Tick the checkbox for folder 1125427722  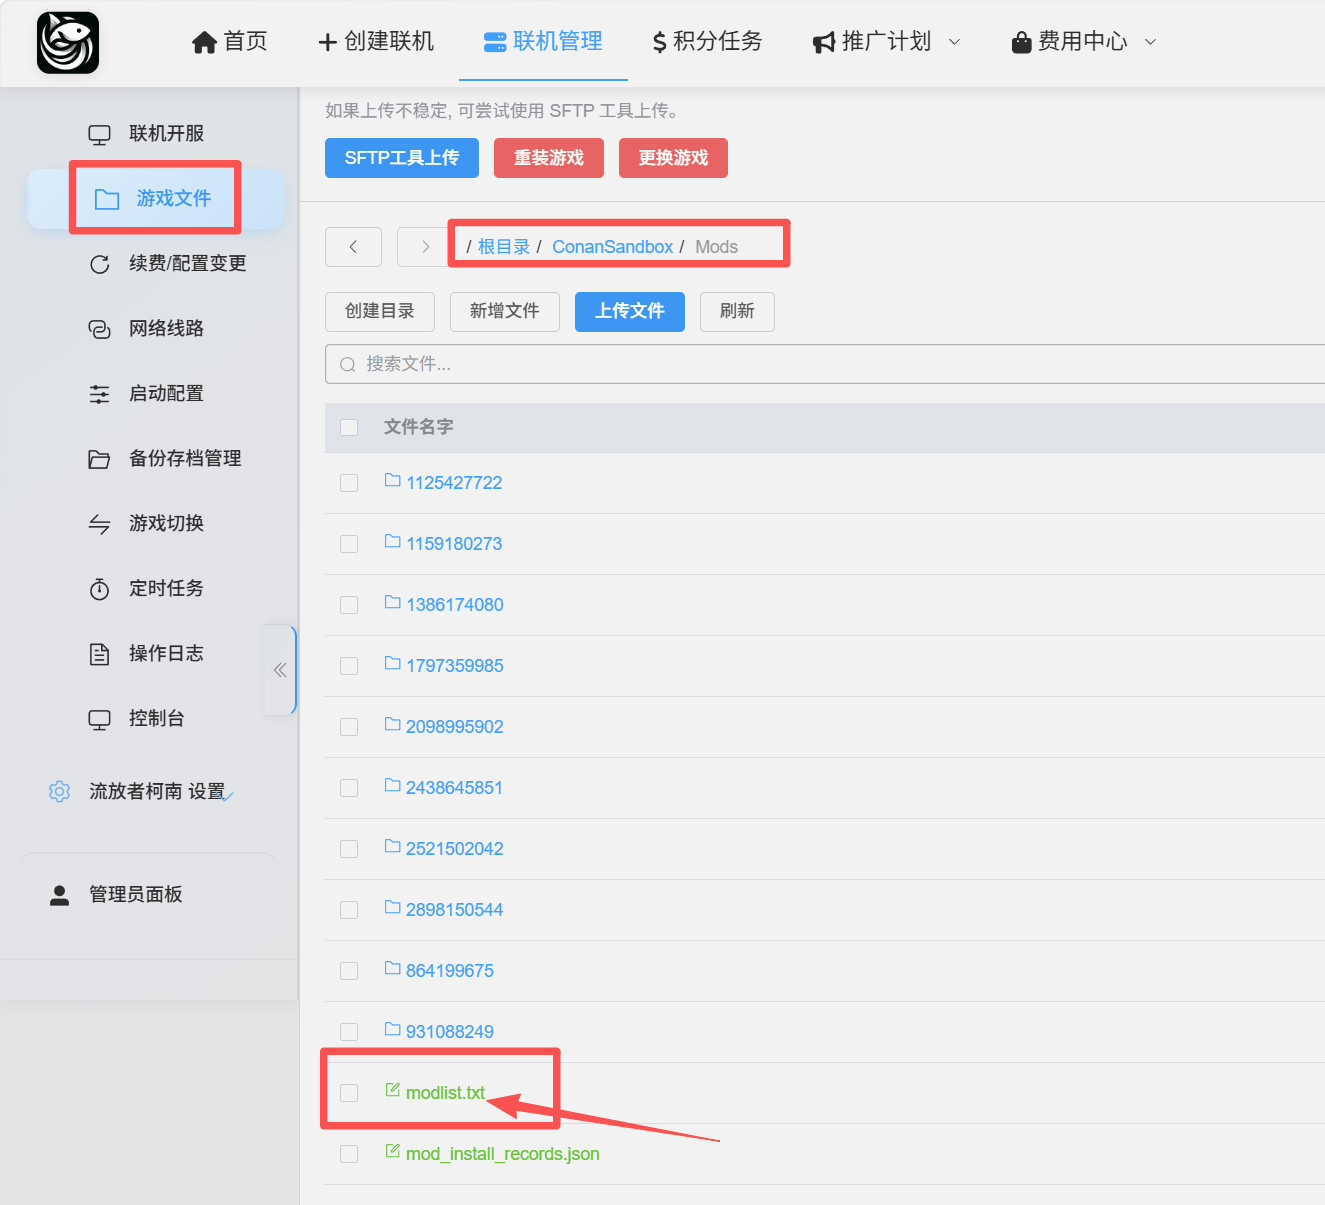(x=349, y=483)
